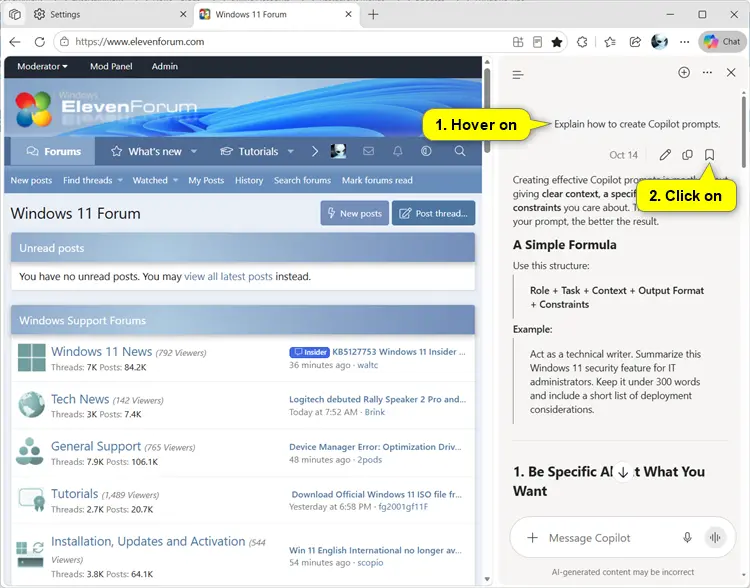Open the Extensions puzzle icon
750x588 pixels.
point(582,42)
